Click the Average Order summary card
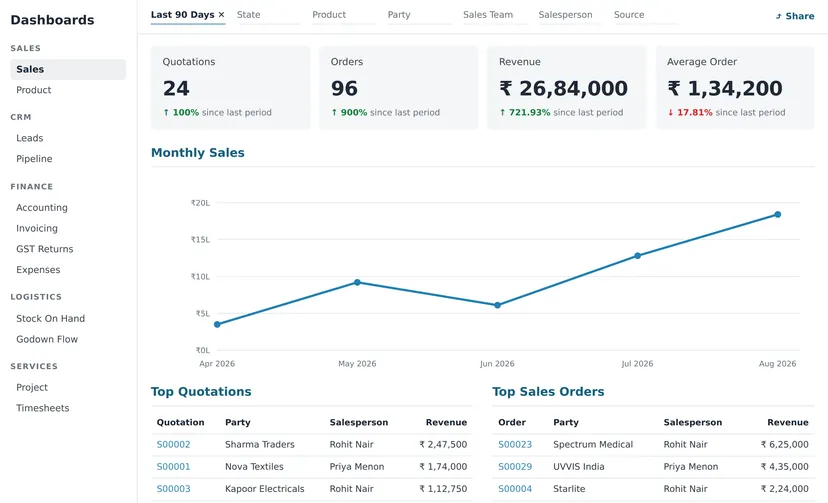Image resolution: width=828 pixels, height=503 pixels. point(735,88)
